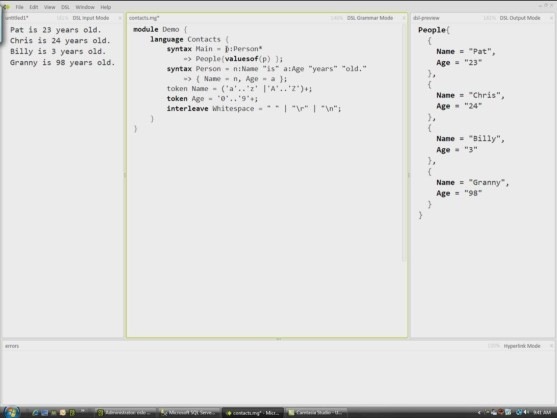Click the "syntax Person = n:Name" line
This screenshot has height=418, width=557.
266,69
